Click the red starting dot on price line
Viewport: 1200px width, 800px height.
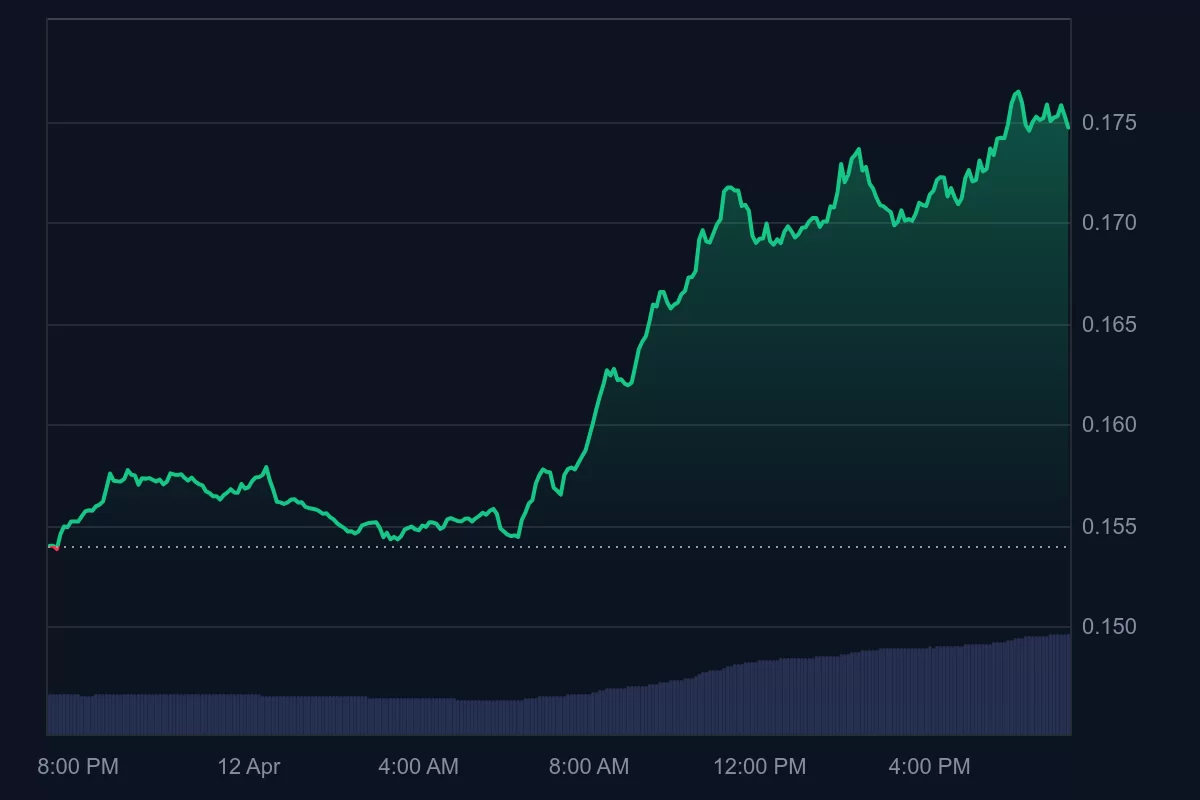(56, 548)
